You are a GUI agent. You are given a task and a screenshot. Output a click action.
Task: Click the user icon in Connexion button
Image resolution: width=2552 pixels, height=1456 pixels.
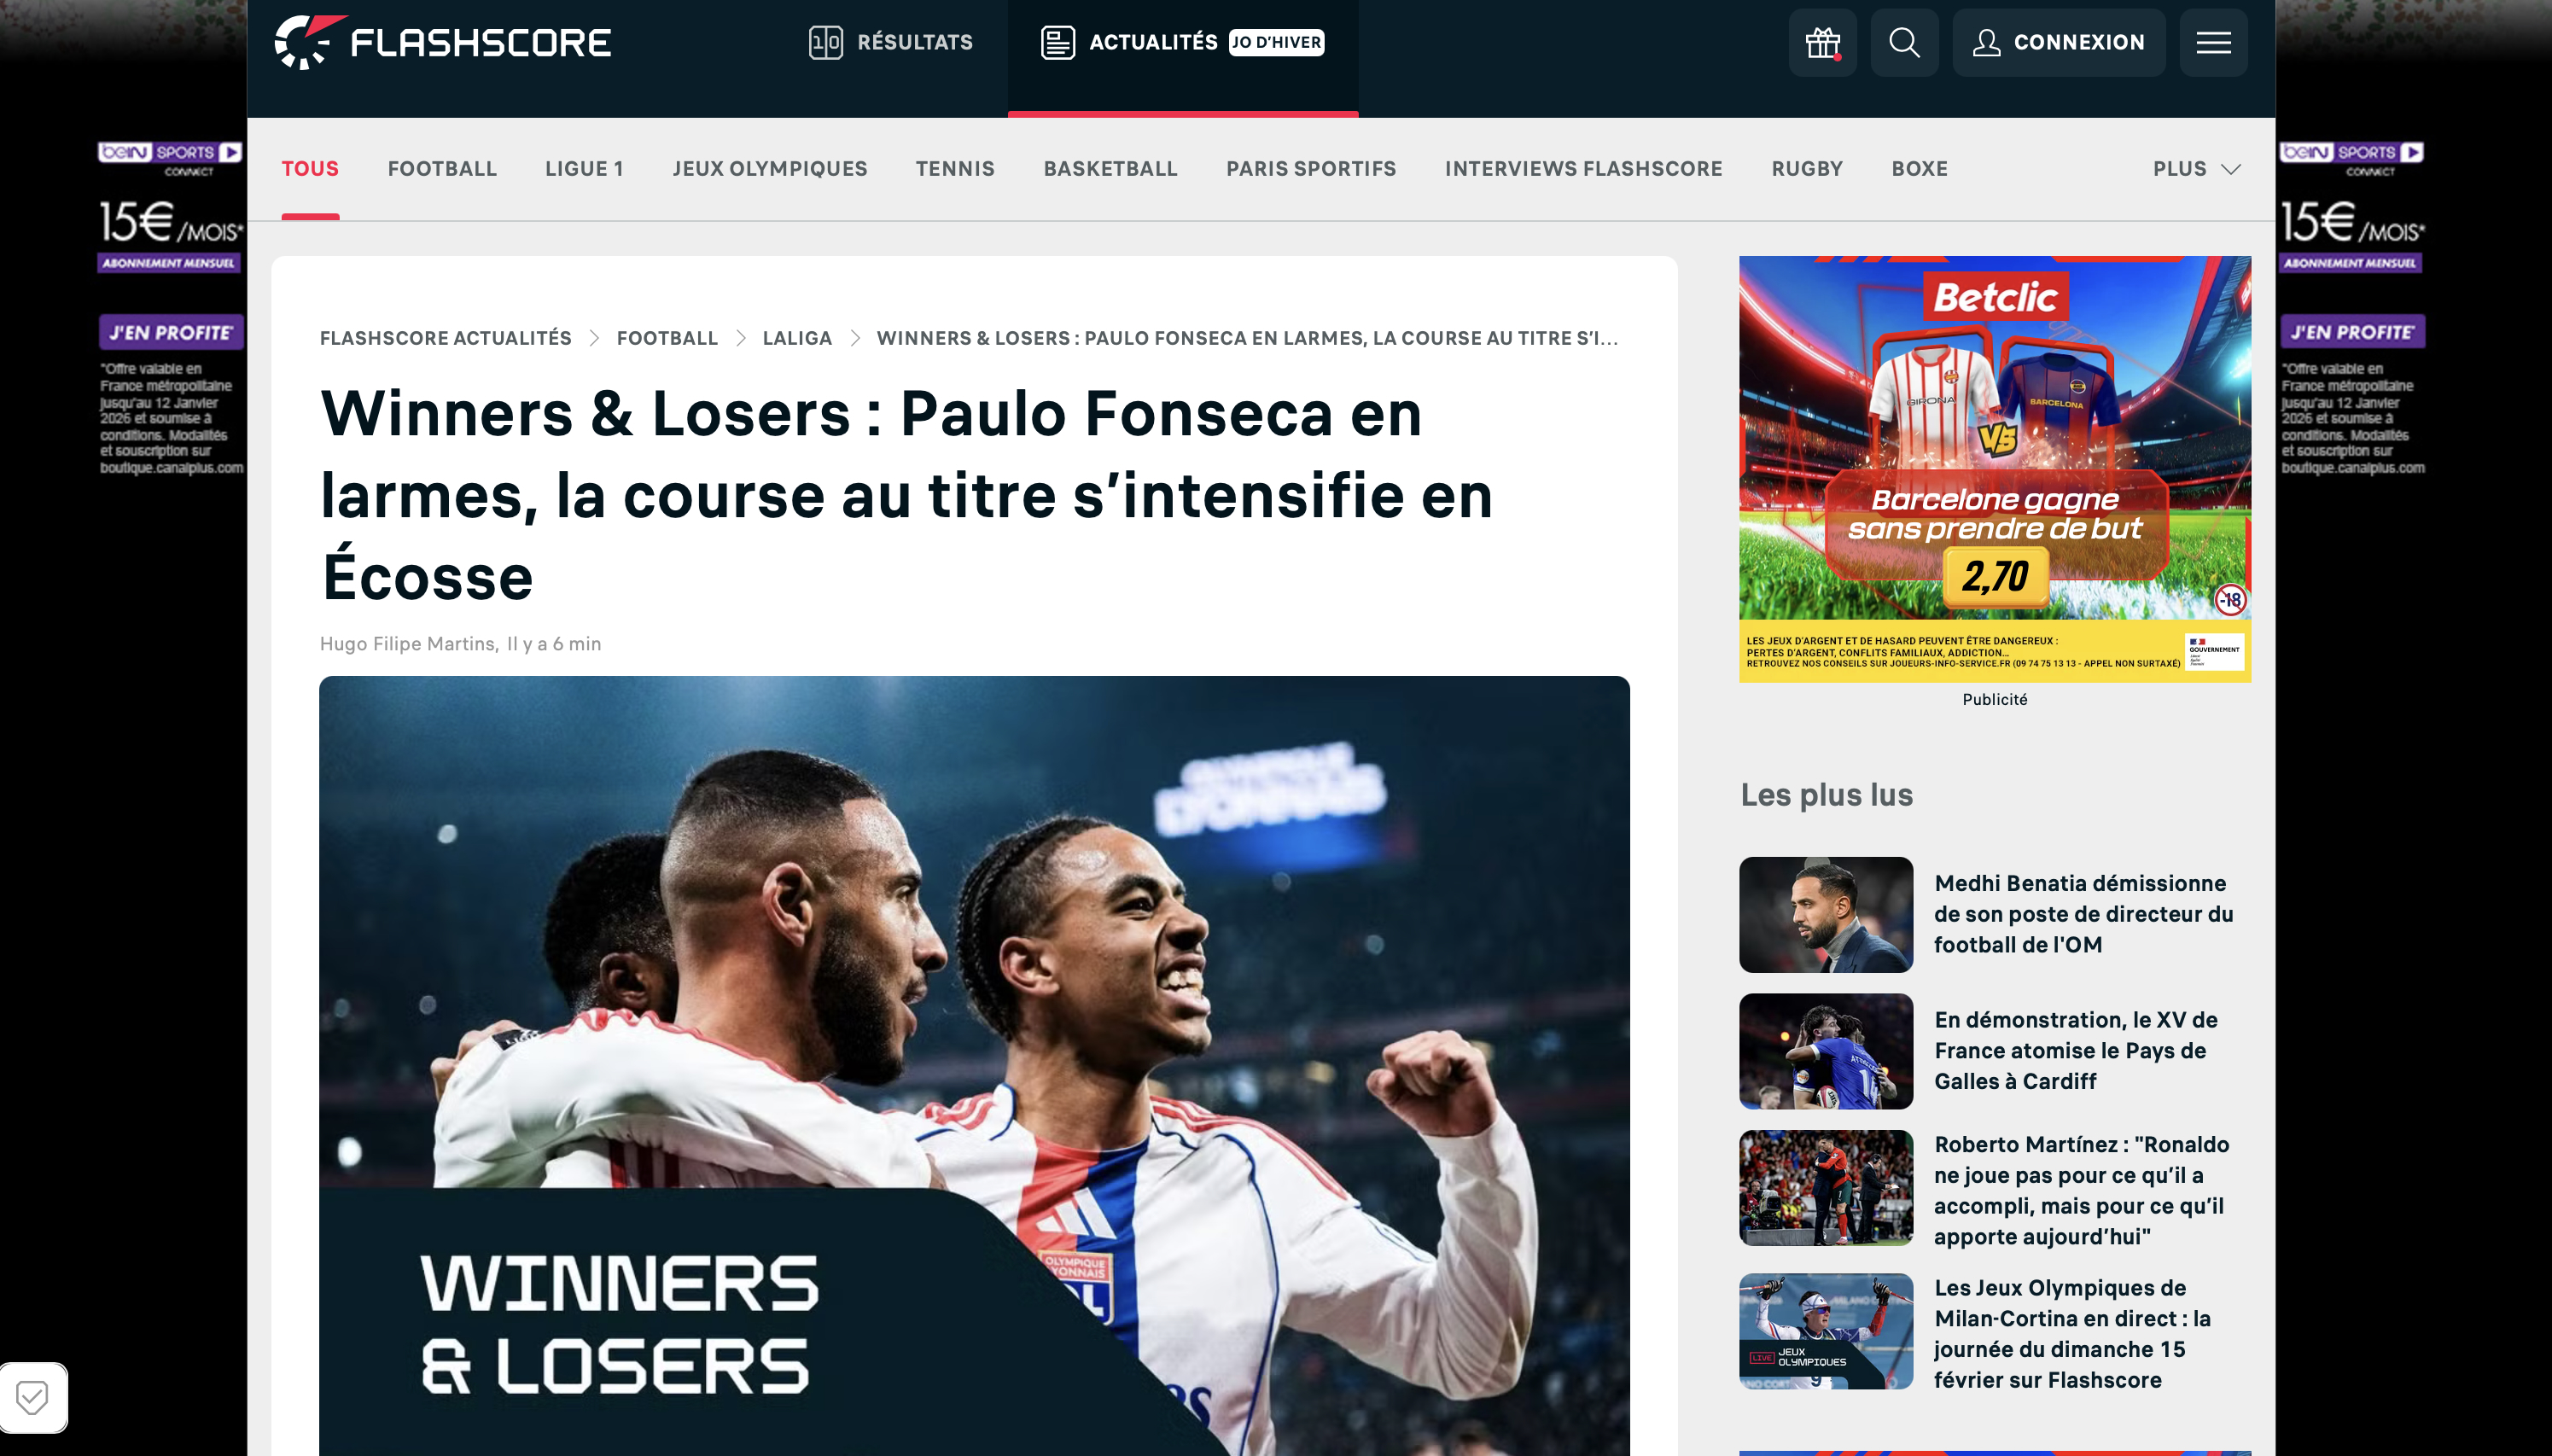pyautogui.click(x=1986, y=42)
